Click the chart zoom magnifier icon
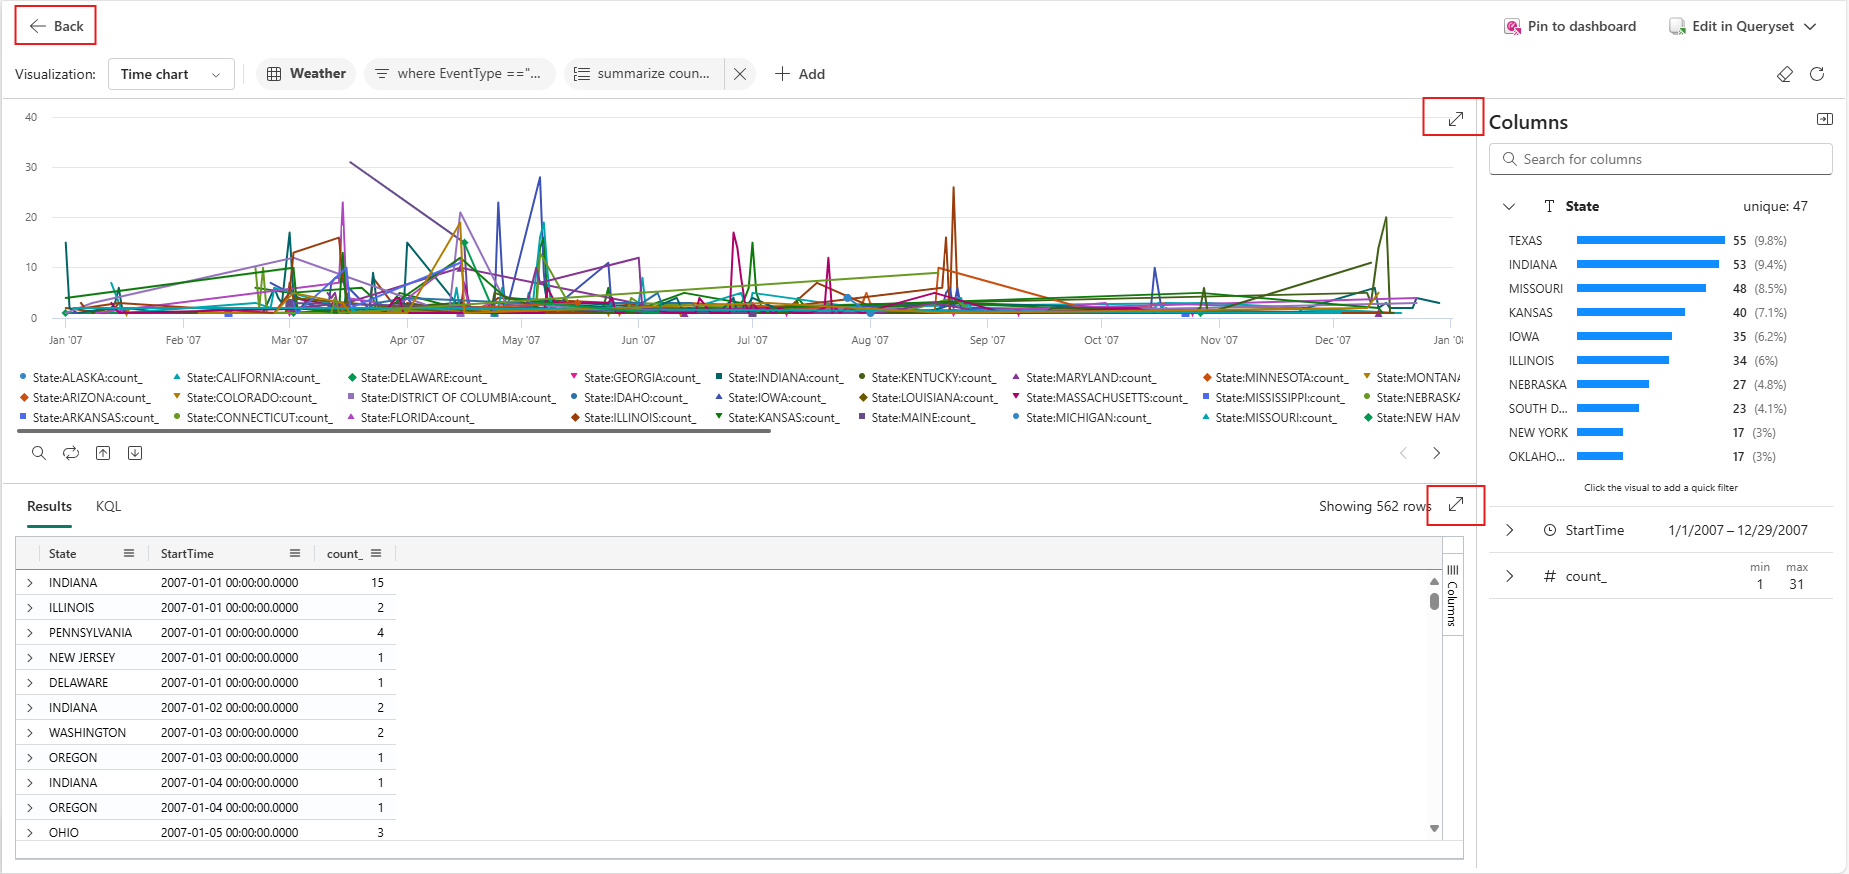The width and height of the screenshot is (1849, 874). point(39,453)
